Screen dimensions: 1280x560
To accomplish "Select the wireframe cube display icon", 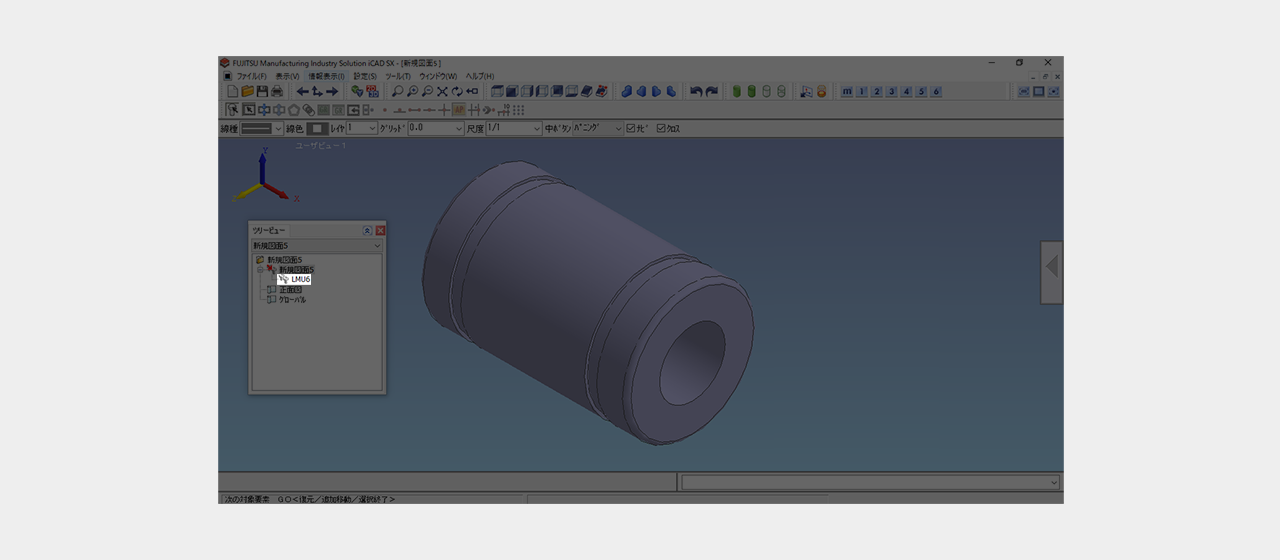I will 497,92.
